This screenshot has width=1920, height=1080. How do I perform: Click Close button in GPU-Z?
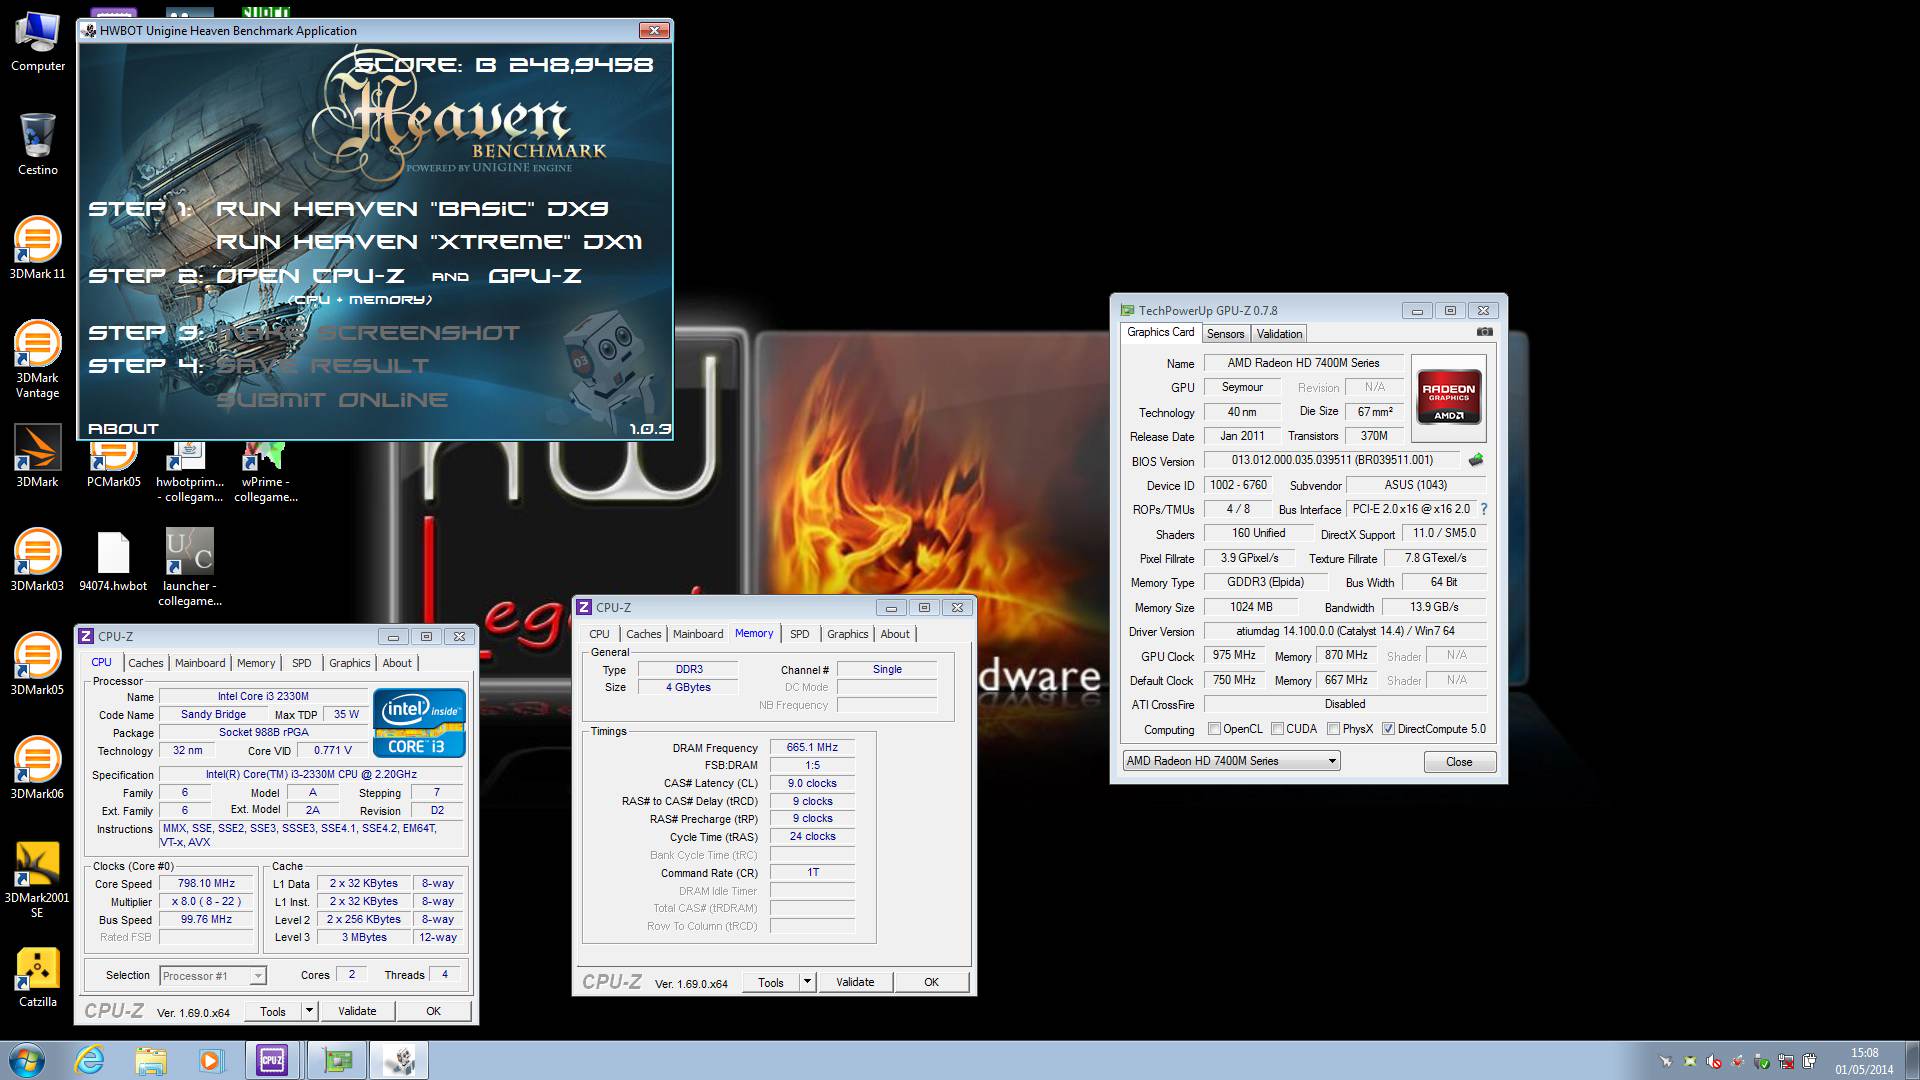(1459, 762)
